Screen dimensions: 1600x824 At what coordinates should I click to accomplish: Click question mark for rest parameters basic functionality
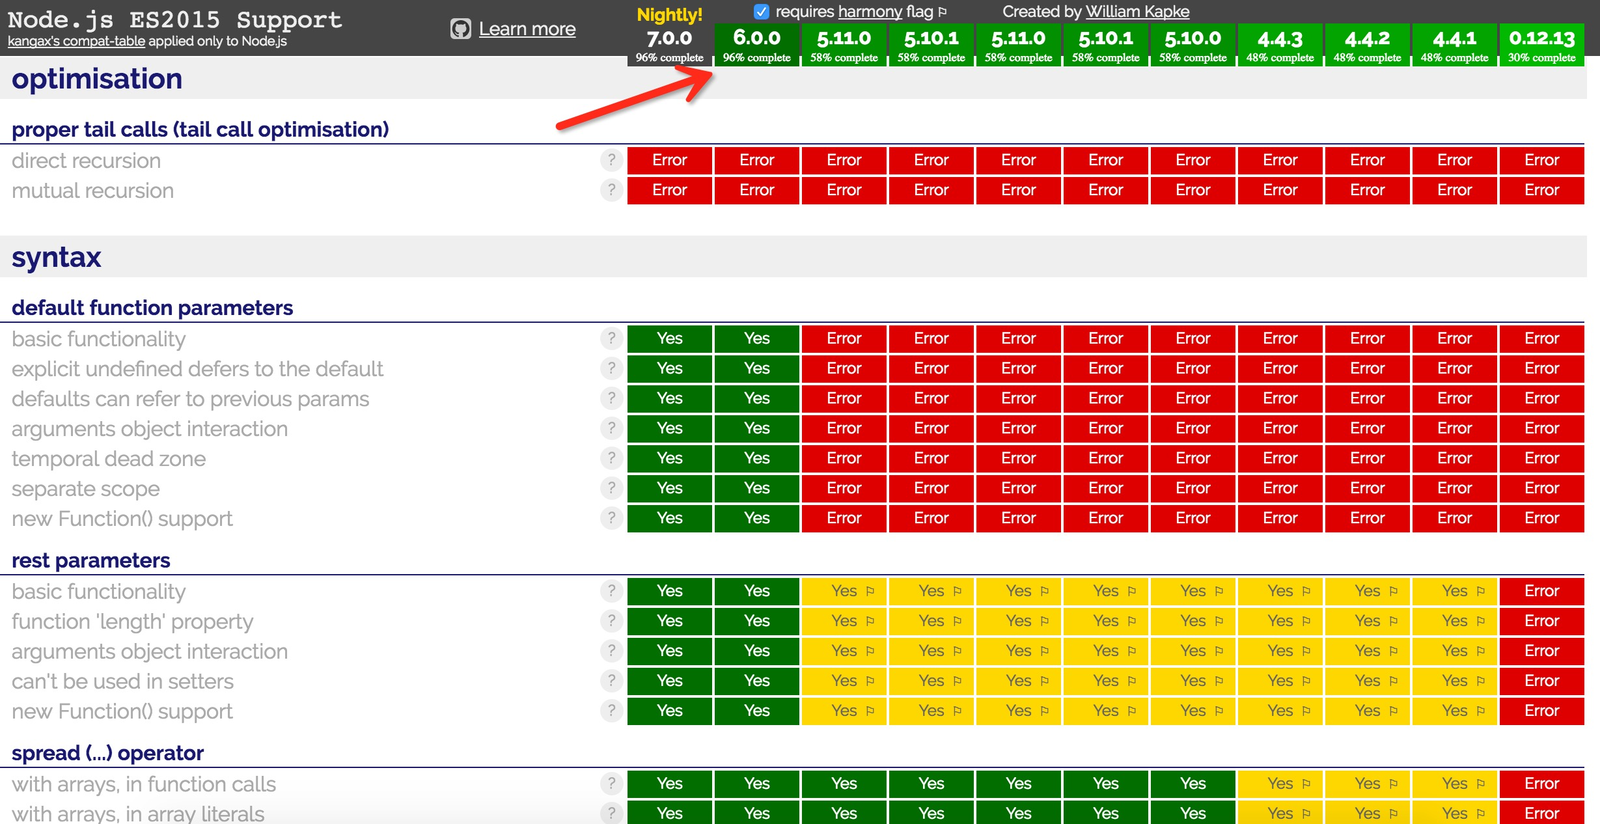pyautogui.click(x=611, y=591)
